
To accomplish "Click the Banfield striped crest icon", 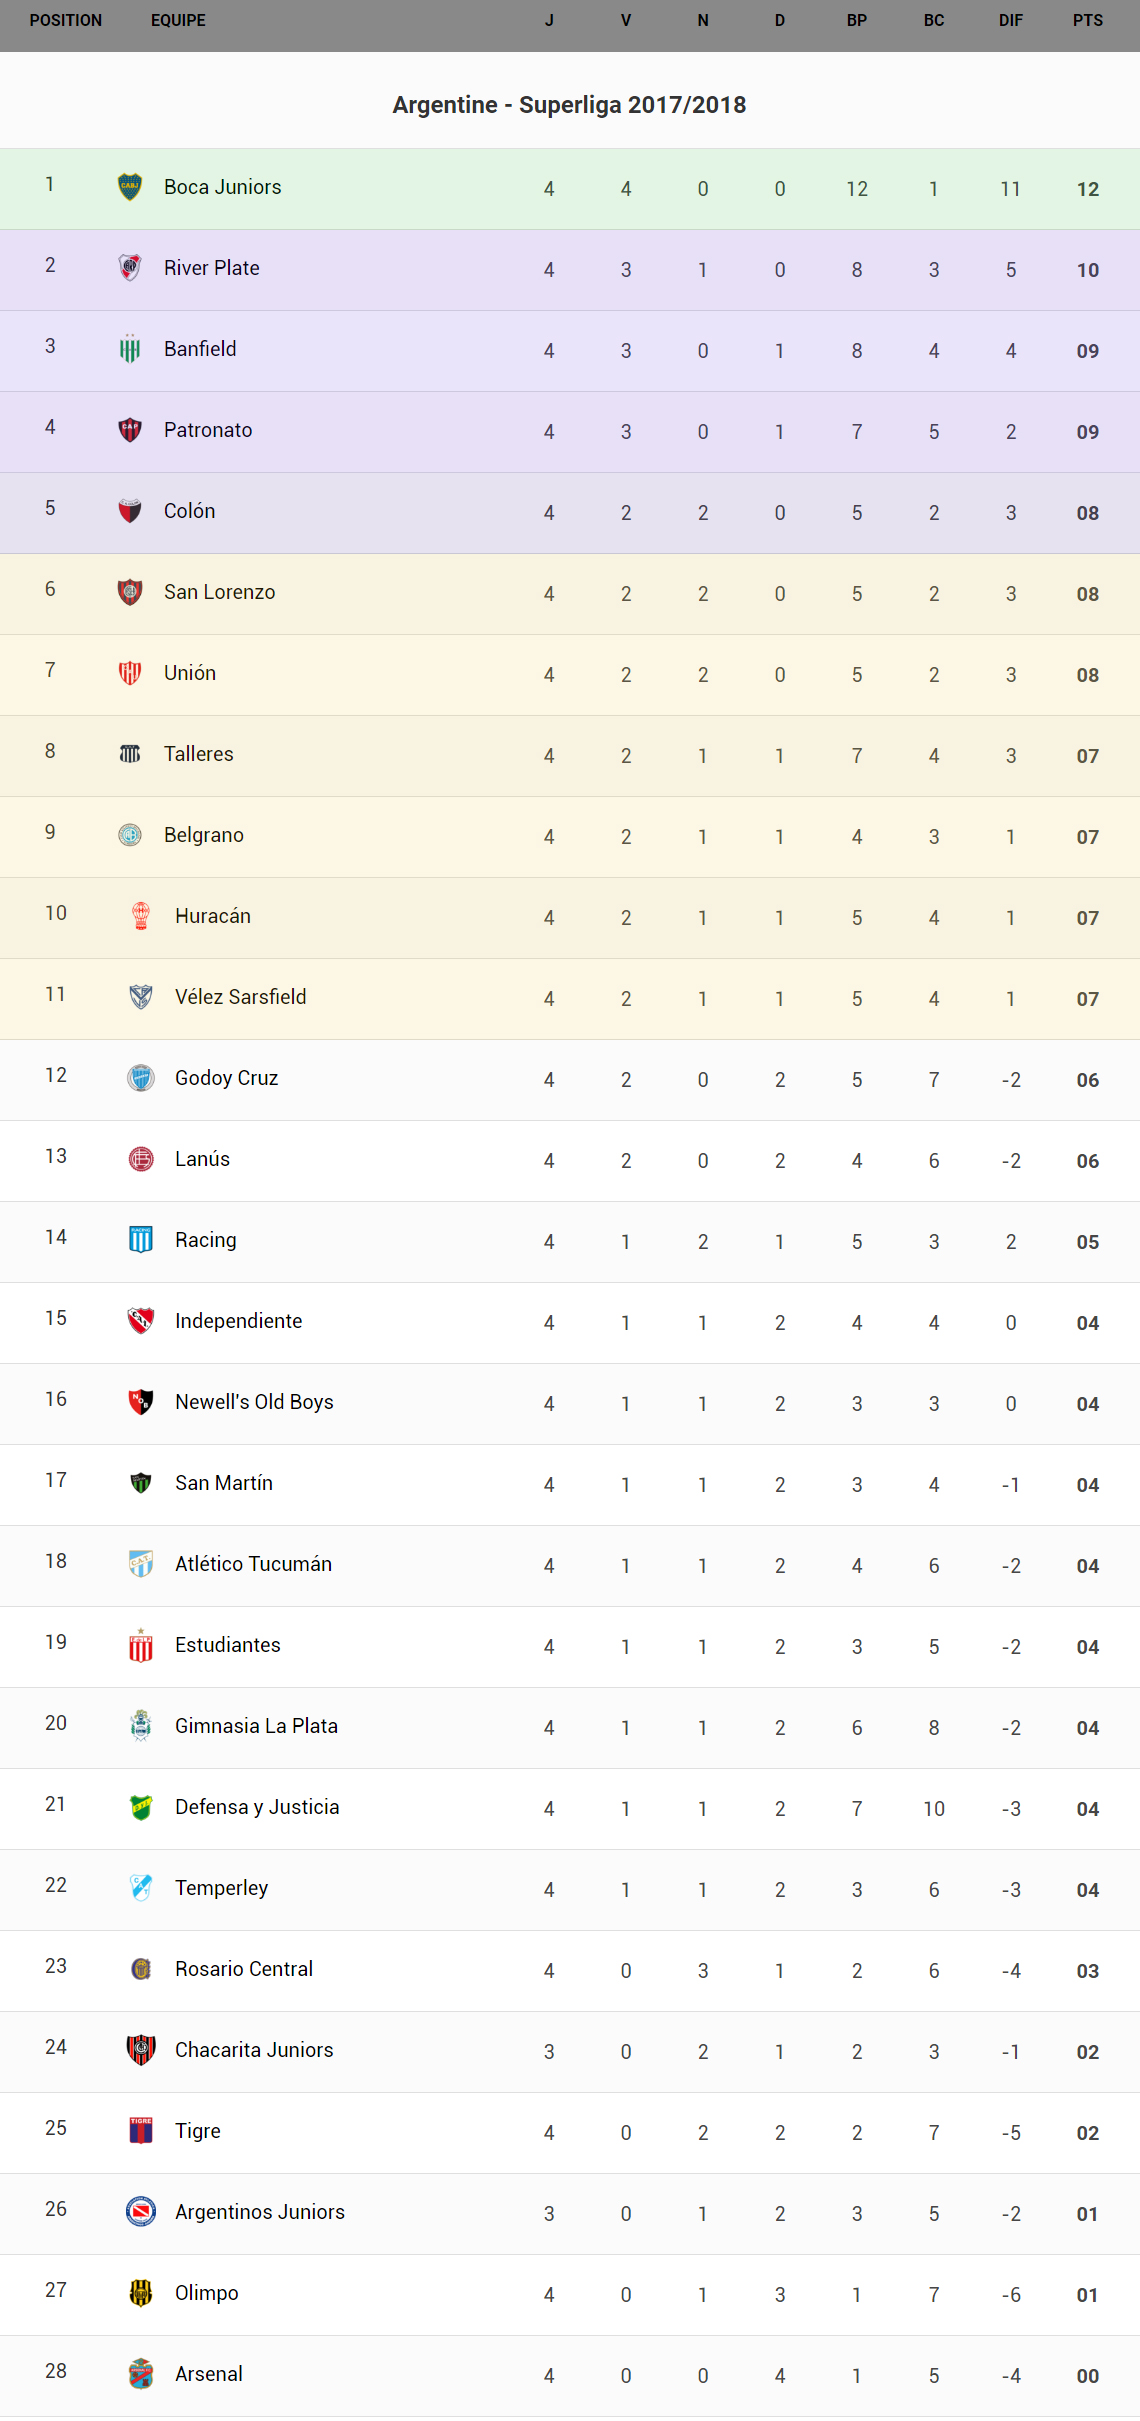I will (x=130, y=349).
